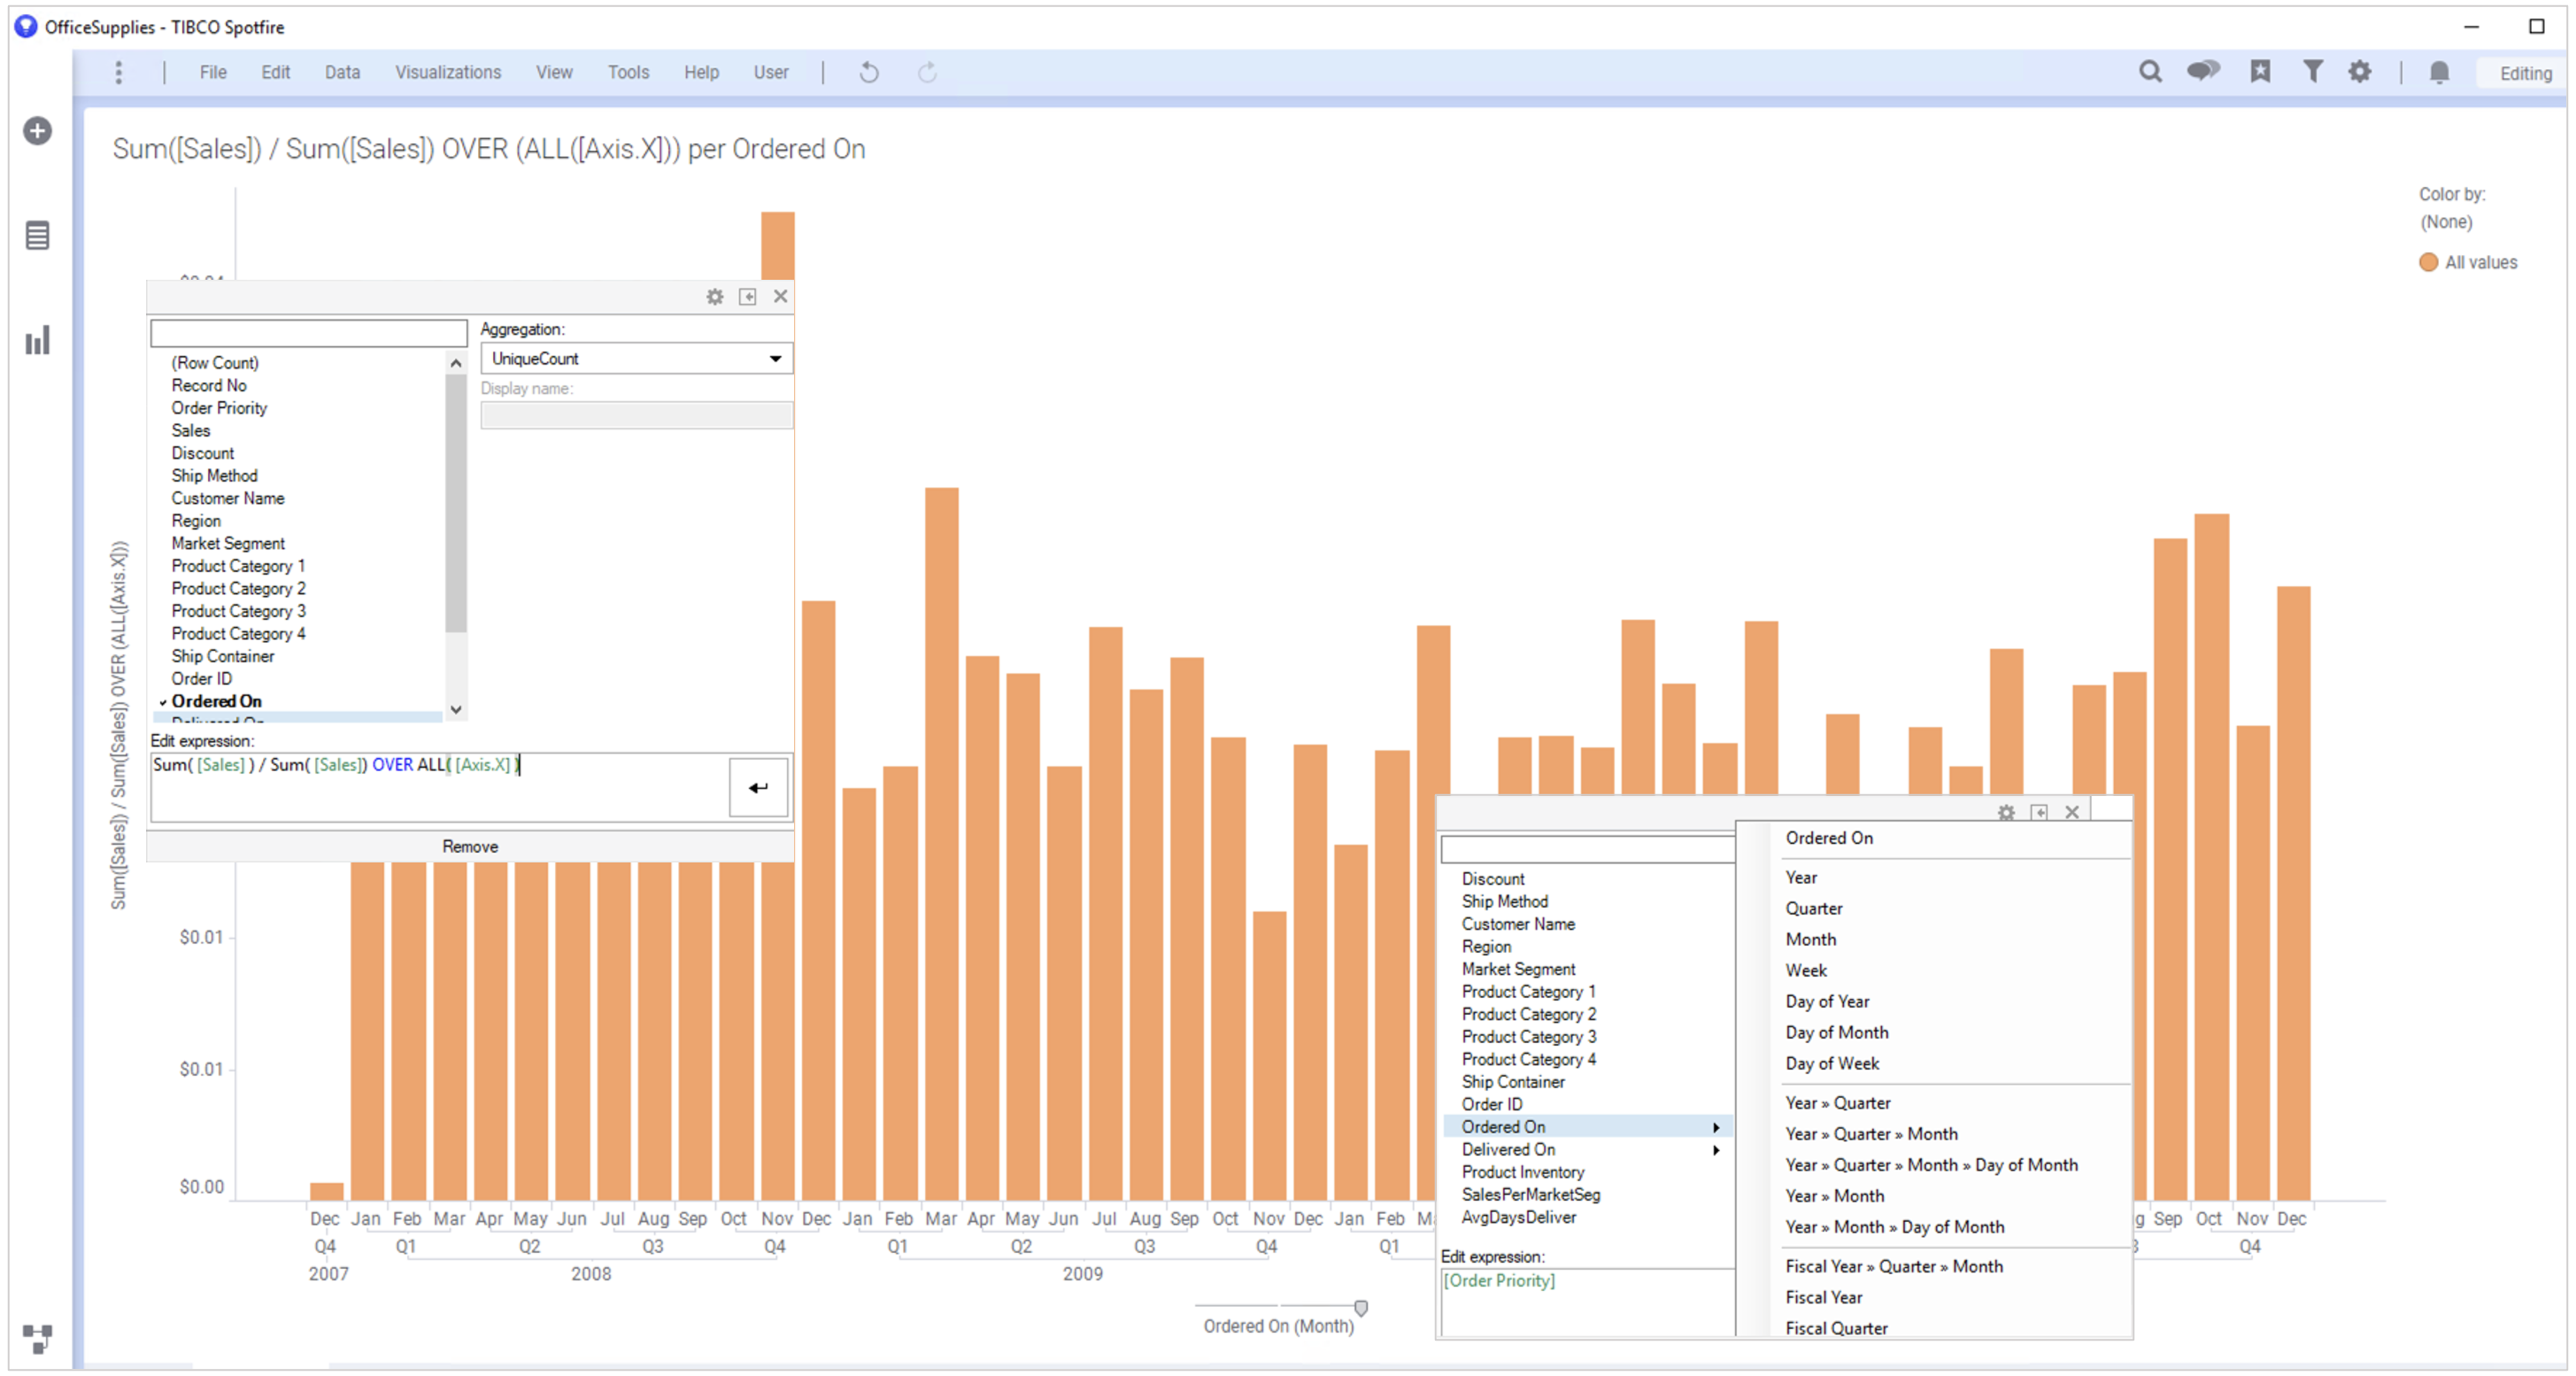
Task: Focus the search field in Order Priority popup
Action: [x=1587, y=850]
